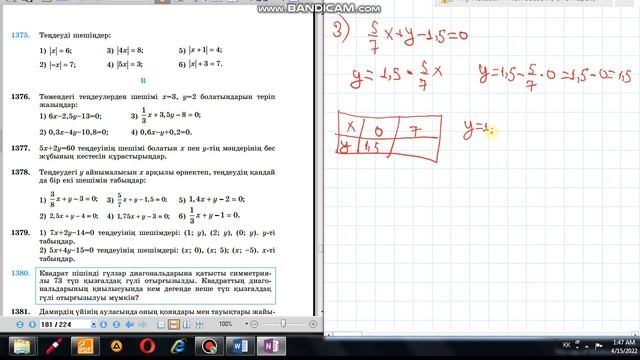640x360 pixels.
Task: Launch Opera browser from the taskbar
Action: (x=147, y=347)
